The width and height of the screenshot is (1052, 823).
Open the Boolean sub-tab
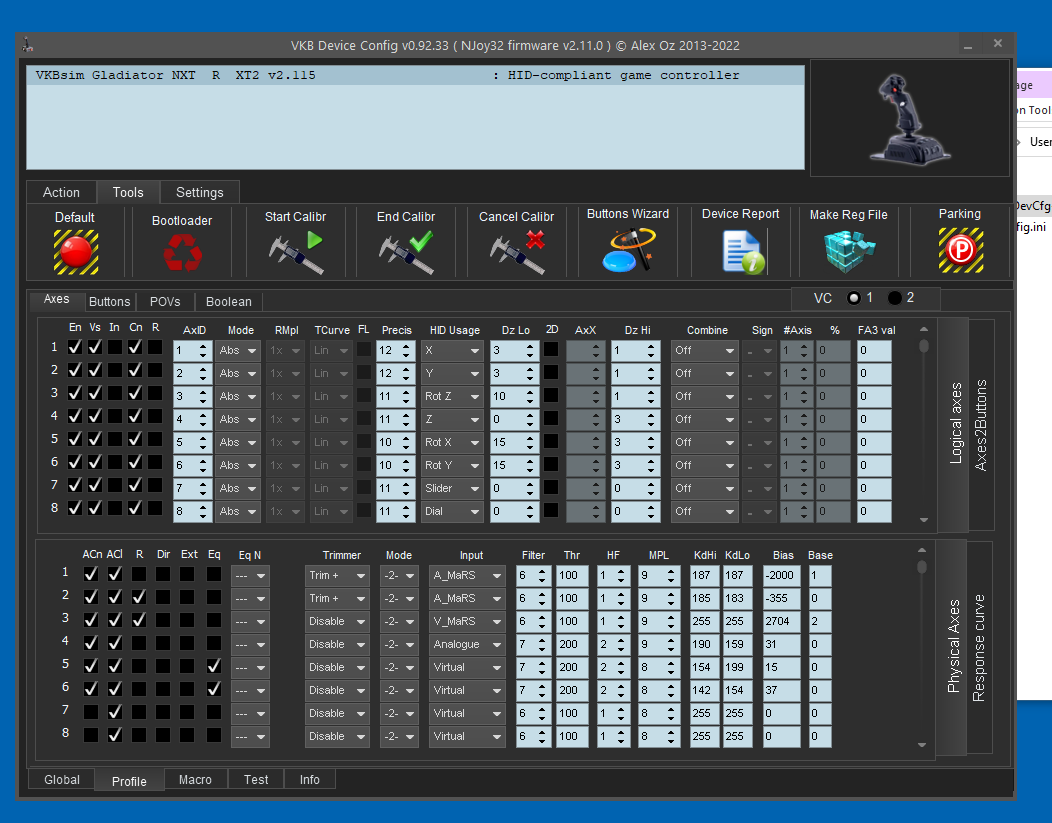229,302
